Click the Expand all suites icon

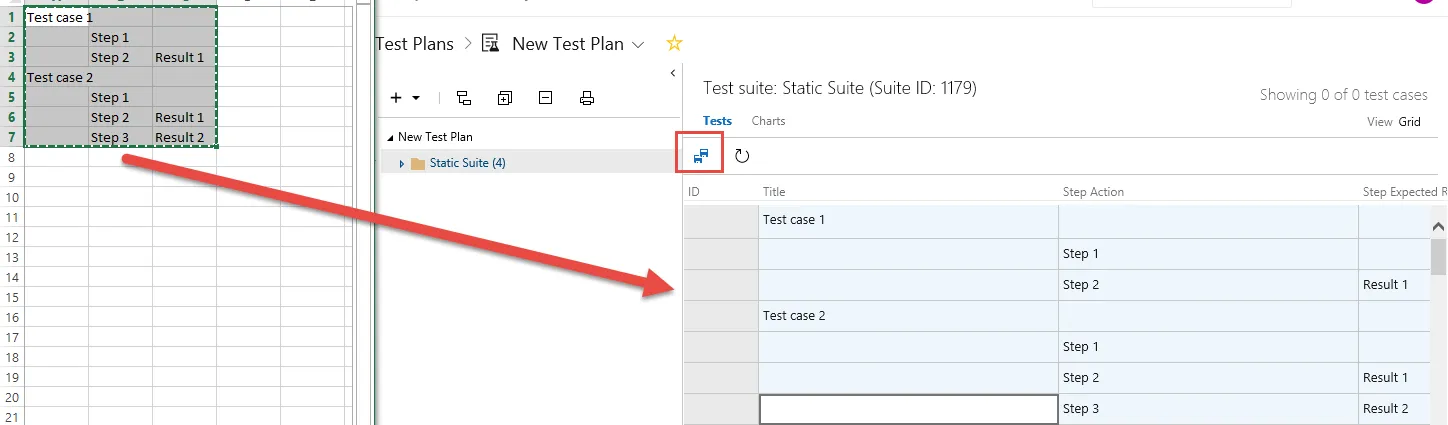[505, 98]
